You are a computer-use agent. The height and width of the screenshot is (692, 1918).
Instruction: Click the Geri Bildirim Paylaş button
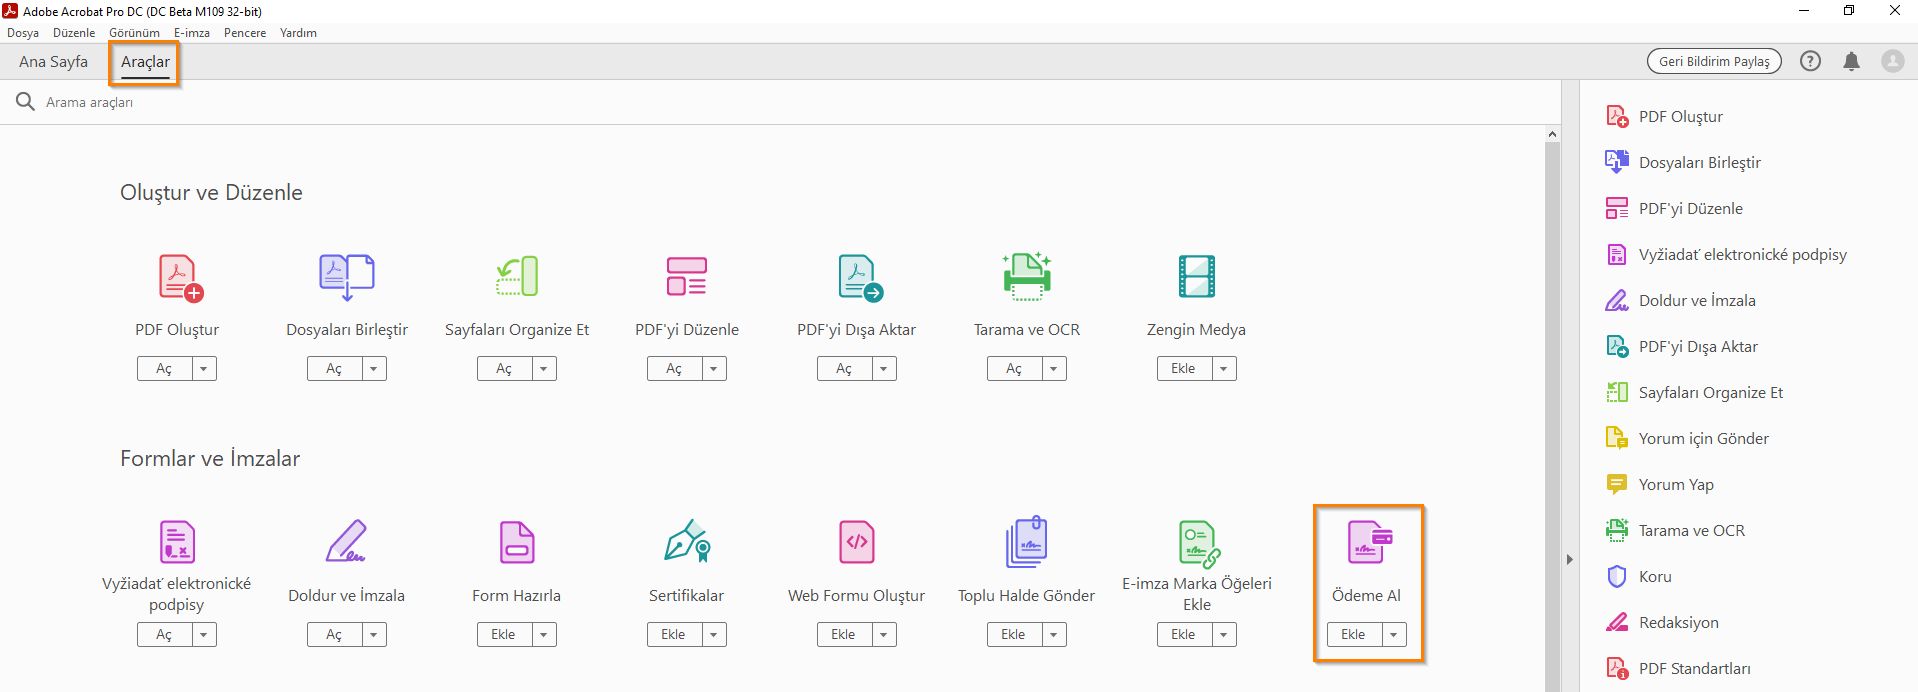click(1714, 61)
